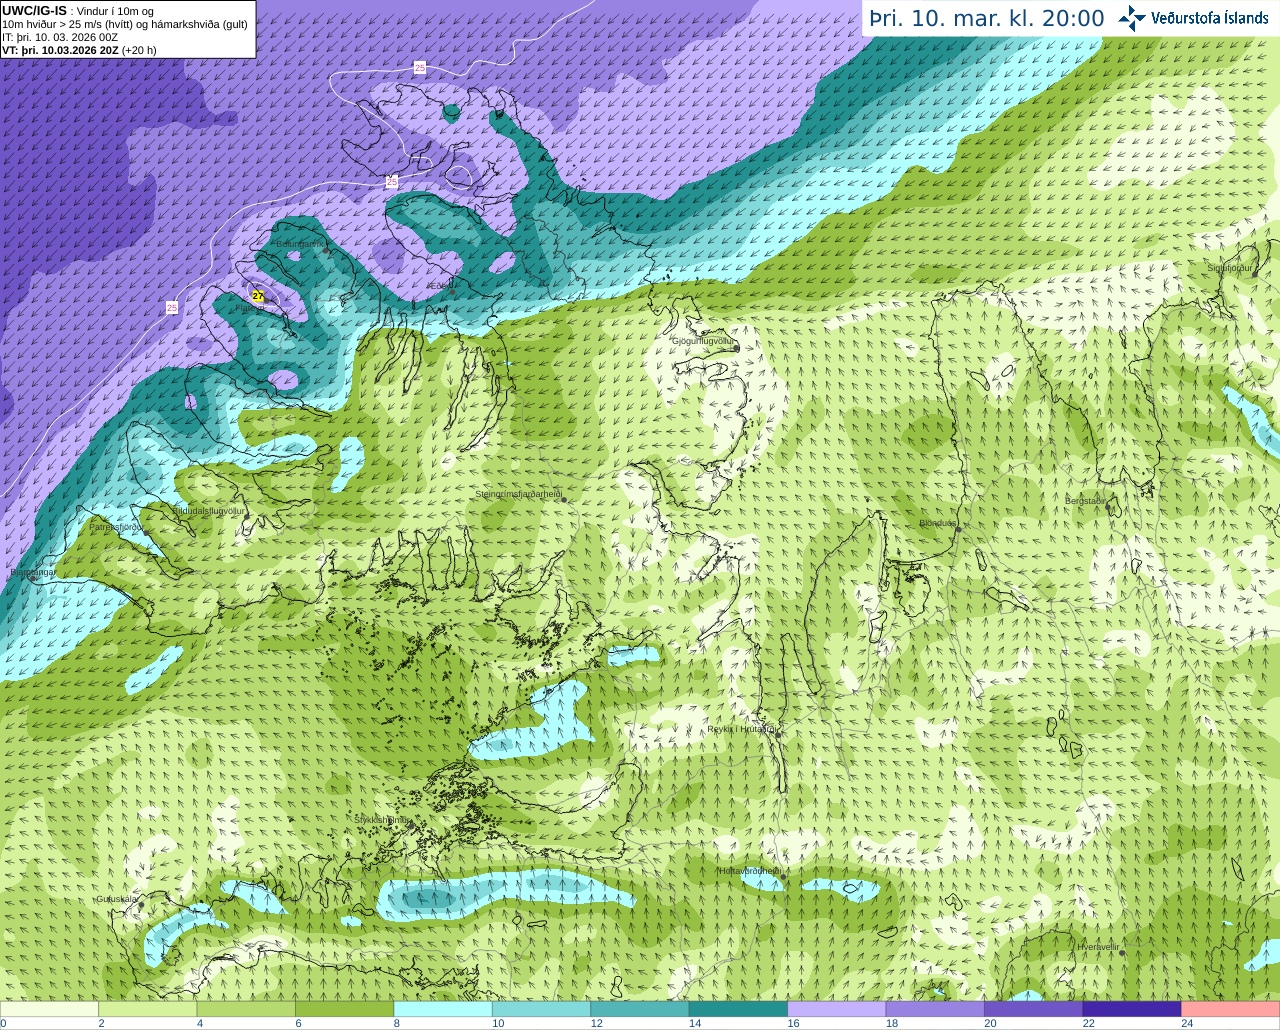Click the Æðey station label
The image size is (1280, 1030).
440,285
